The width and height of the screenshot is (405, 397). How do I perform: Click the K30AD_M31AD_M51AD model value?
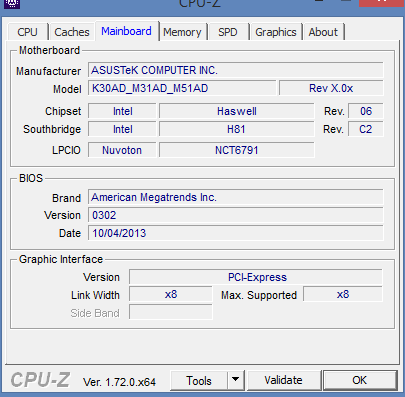coord(182,88)
